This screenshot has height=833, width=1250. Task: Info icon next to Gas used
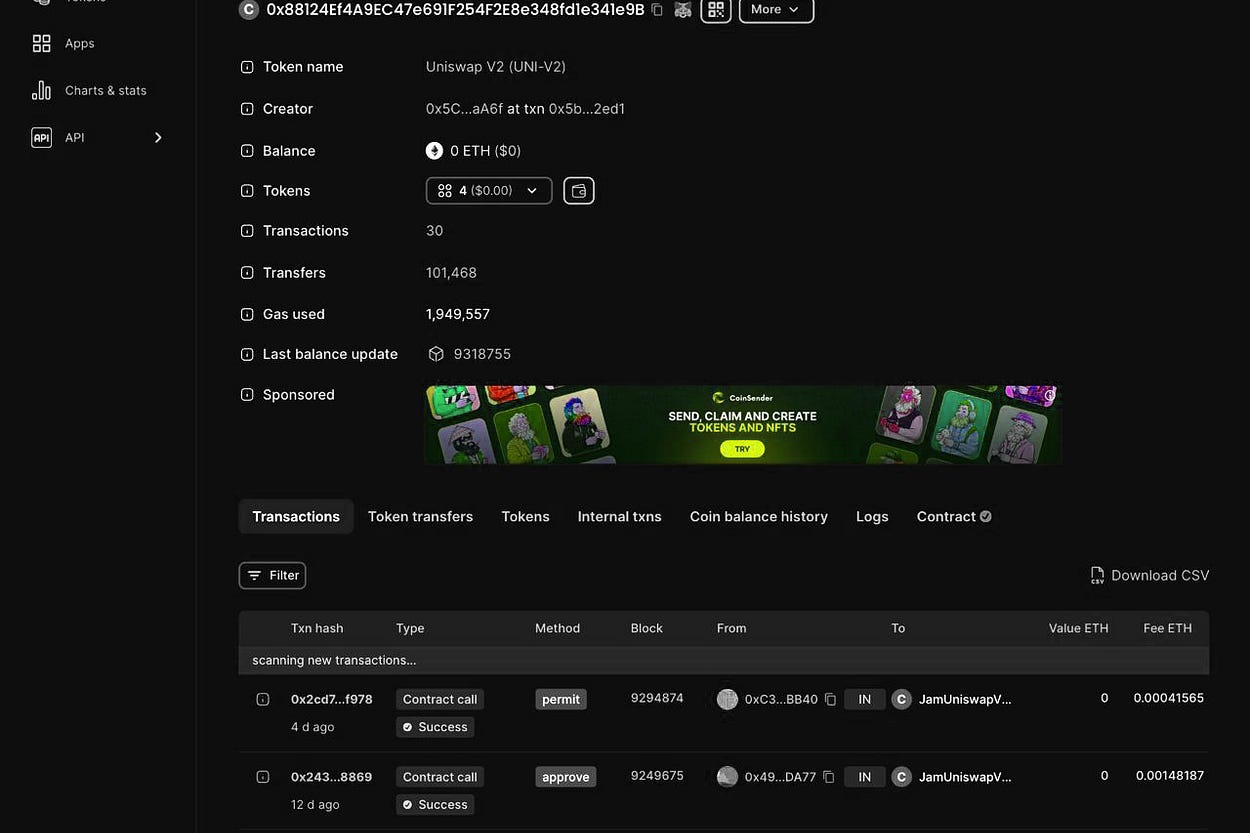point(247,314)
